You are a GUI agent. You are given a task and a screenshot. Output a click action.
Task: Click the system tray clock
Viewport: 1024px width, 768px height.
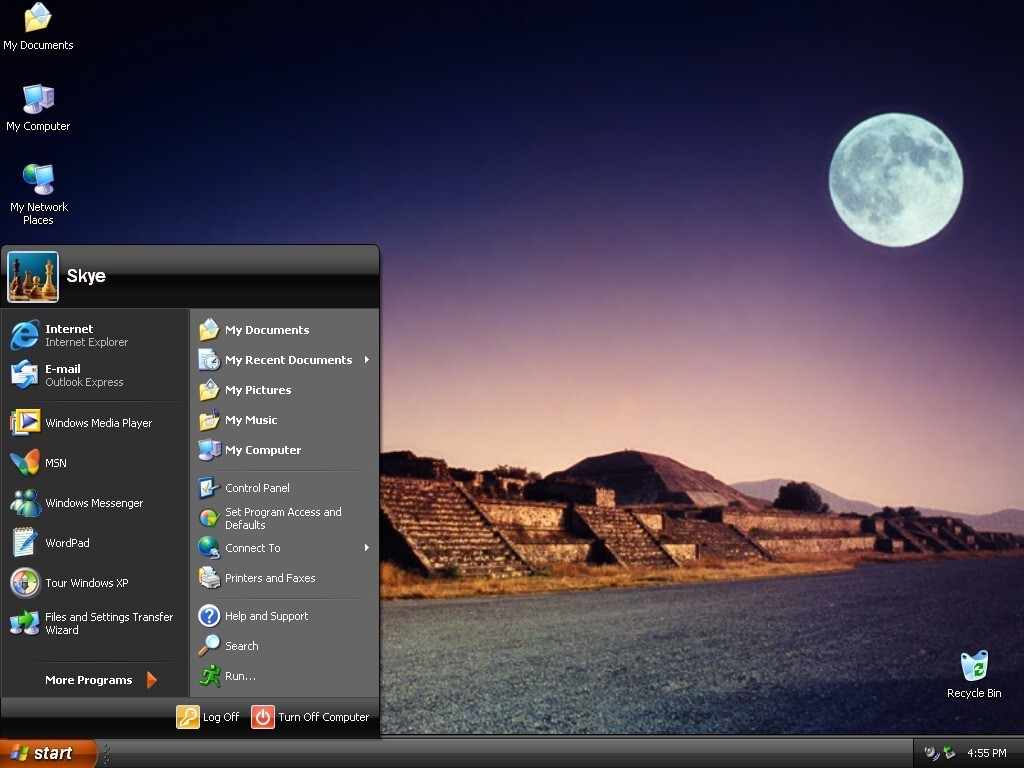pyautogui.click(x=986, y=753)
